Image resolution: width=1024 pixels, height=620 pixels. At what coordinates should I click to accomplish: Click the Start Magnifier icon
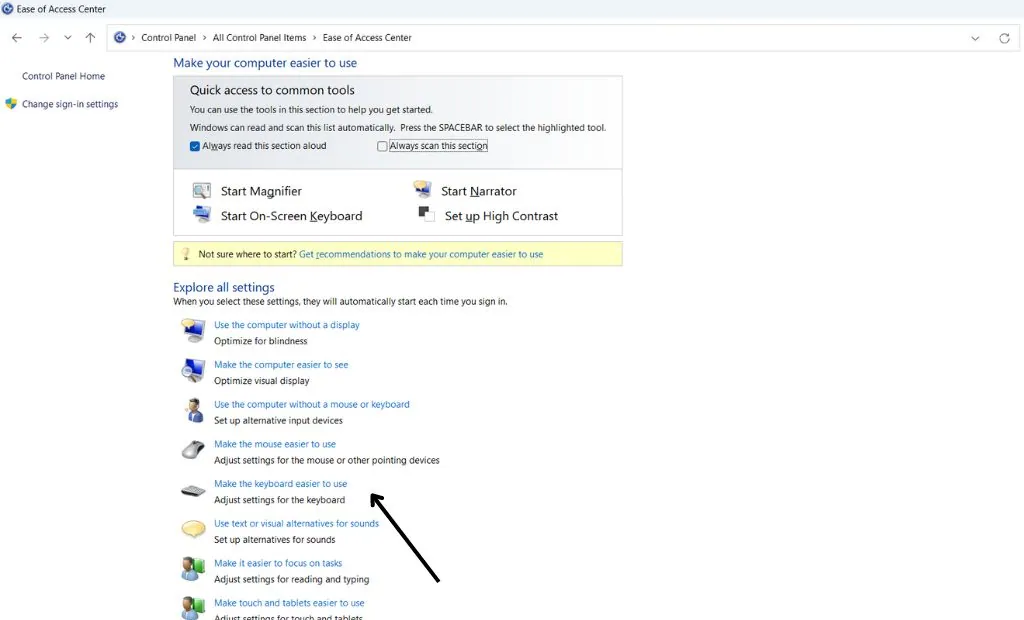pyautogui.click(x=201, y=190)
